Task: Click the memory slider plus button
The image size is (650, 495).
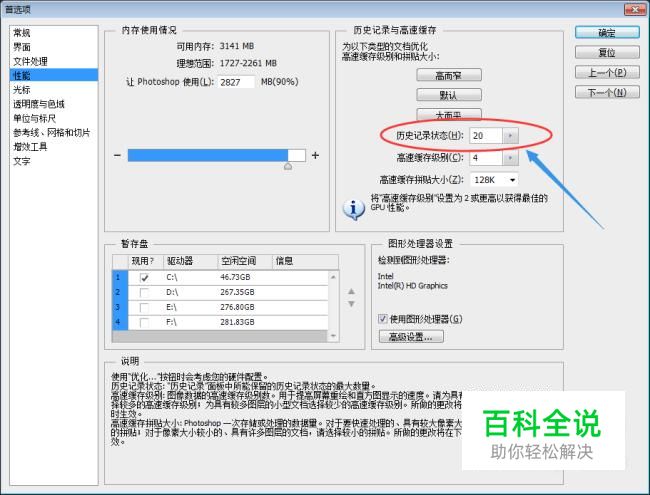Action: pyautogui.click(x=315, y=155)
